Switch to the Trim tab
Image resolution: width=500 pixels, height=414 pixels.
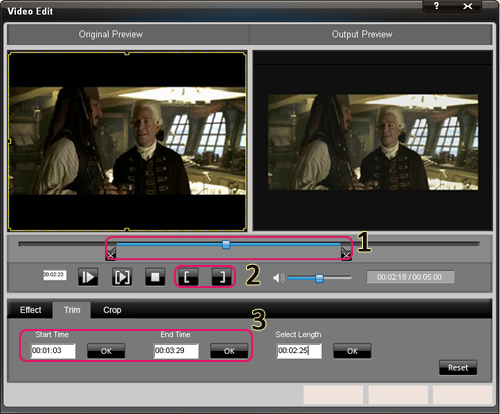click(x=72, y=310)
